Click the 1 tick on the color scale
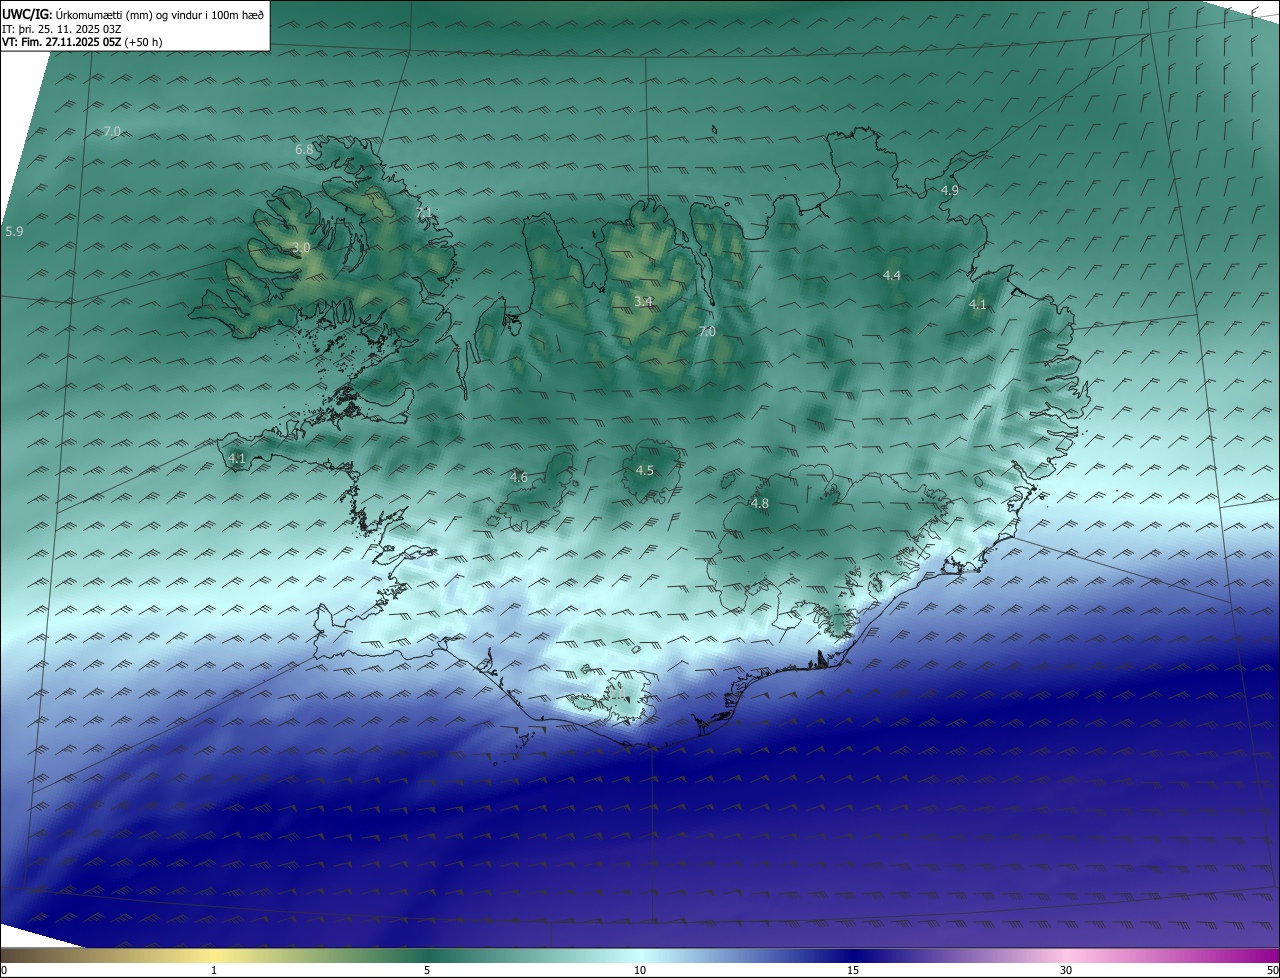Viewport: 1280px width, 978px height. click(x=214, y=970)
